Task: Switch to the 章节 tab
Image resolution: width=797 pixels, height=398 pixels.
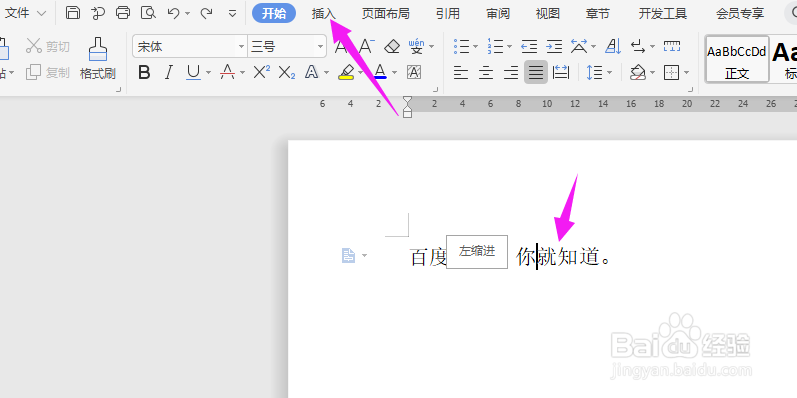Action: click(x=598, y=14)
